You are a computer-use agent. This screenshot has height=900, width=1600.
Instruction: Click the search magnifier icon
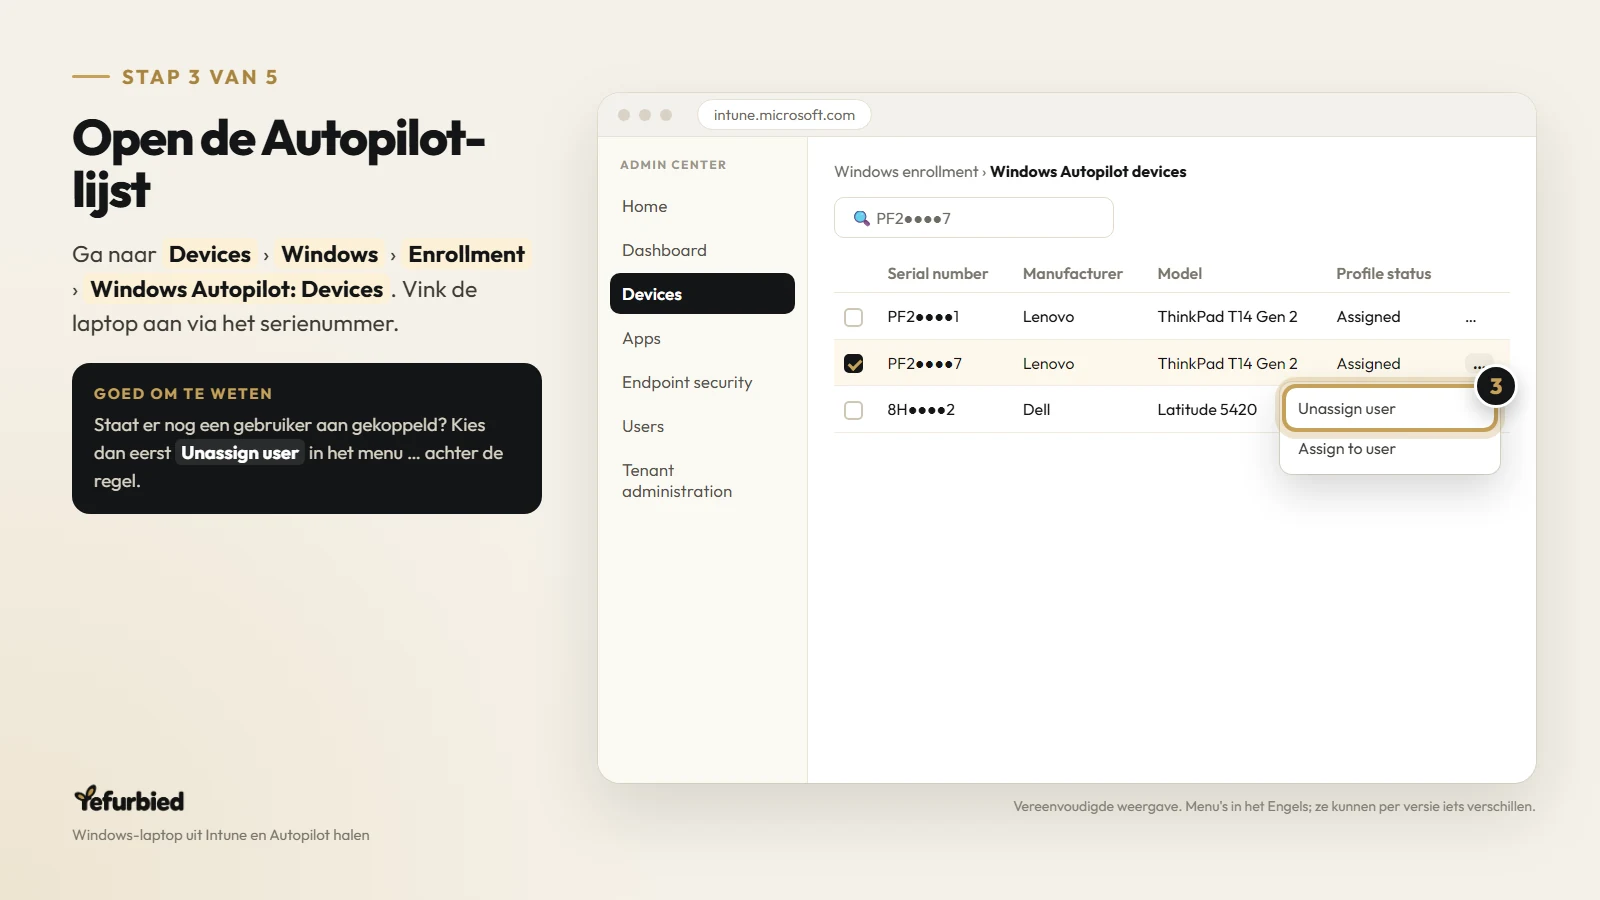coord(861,218)
